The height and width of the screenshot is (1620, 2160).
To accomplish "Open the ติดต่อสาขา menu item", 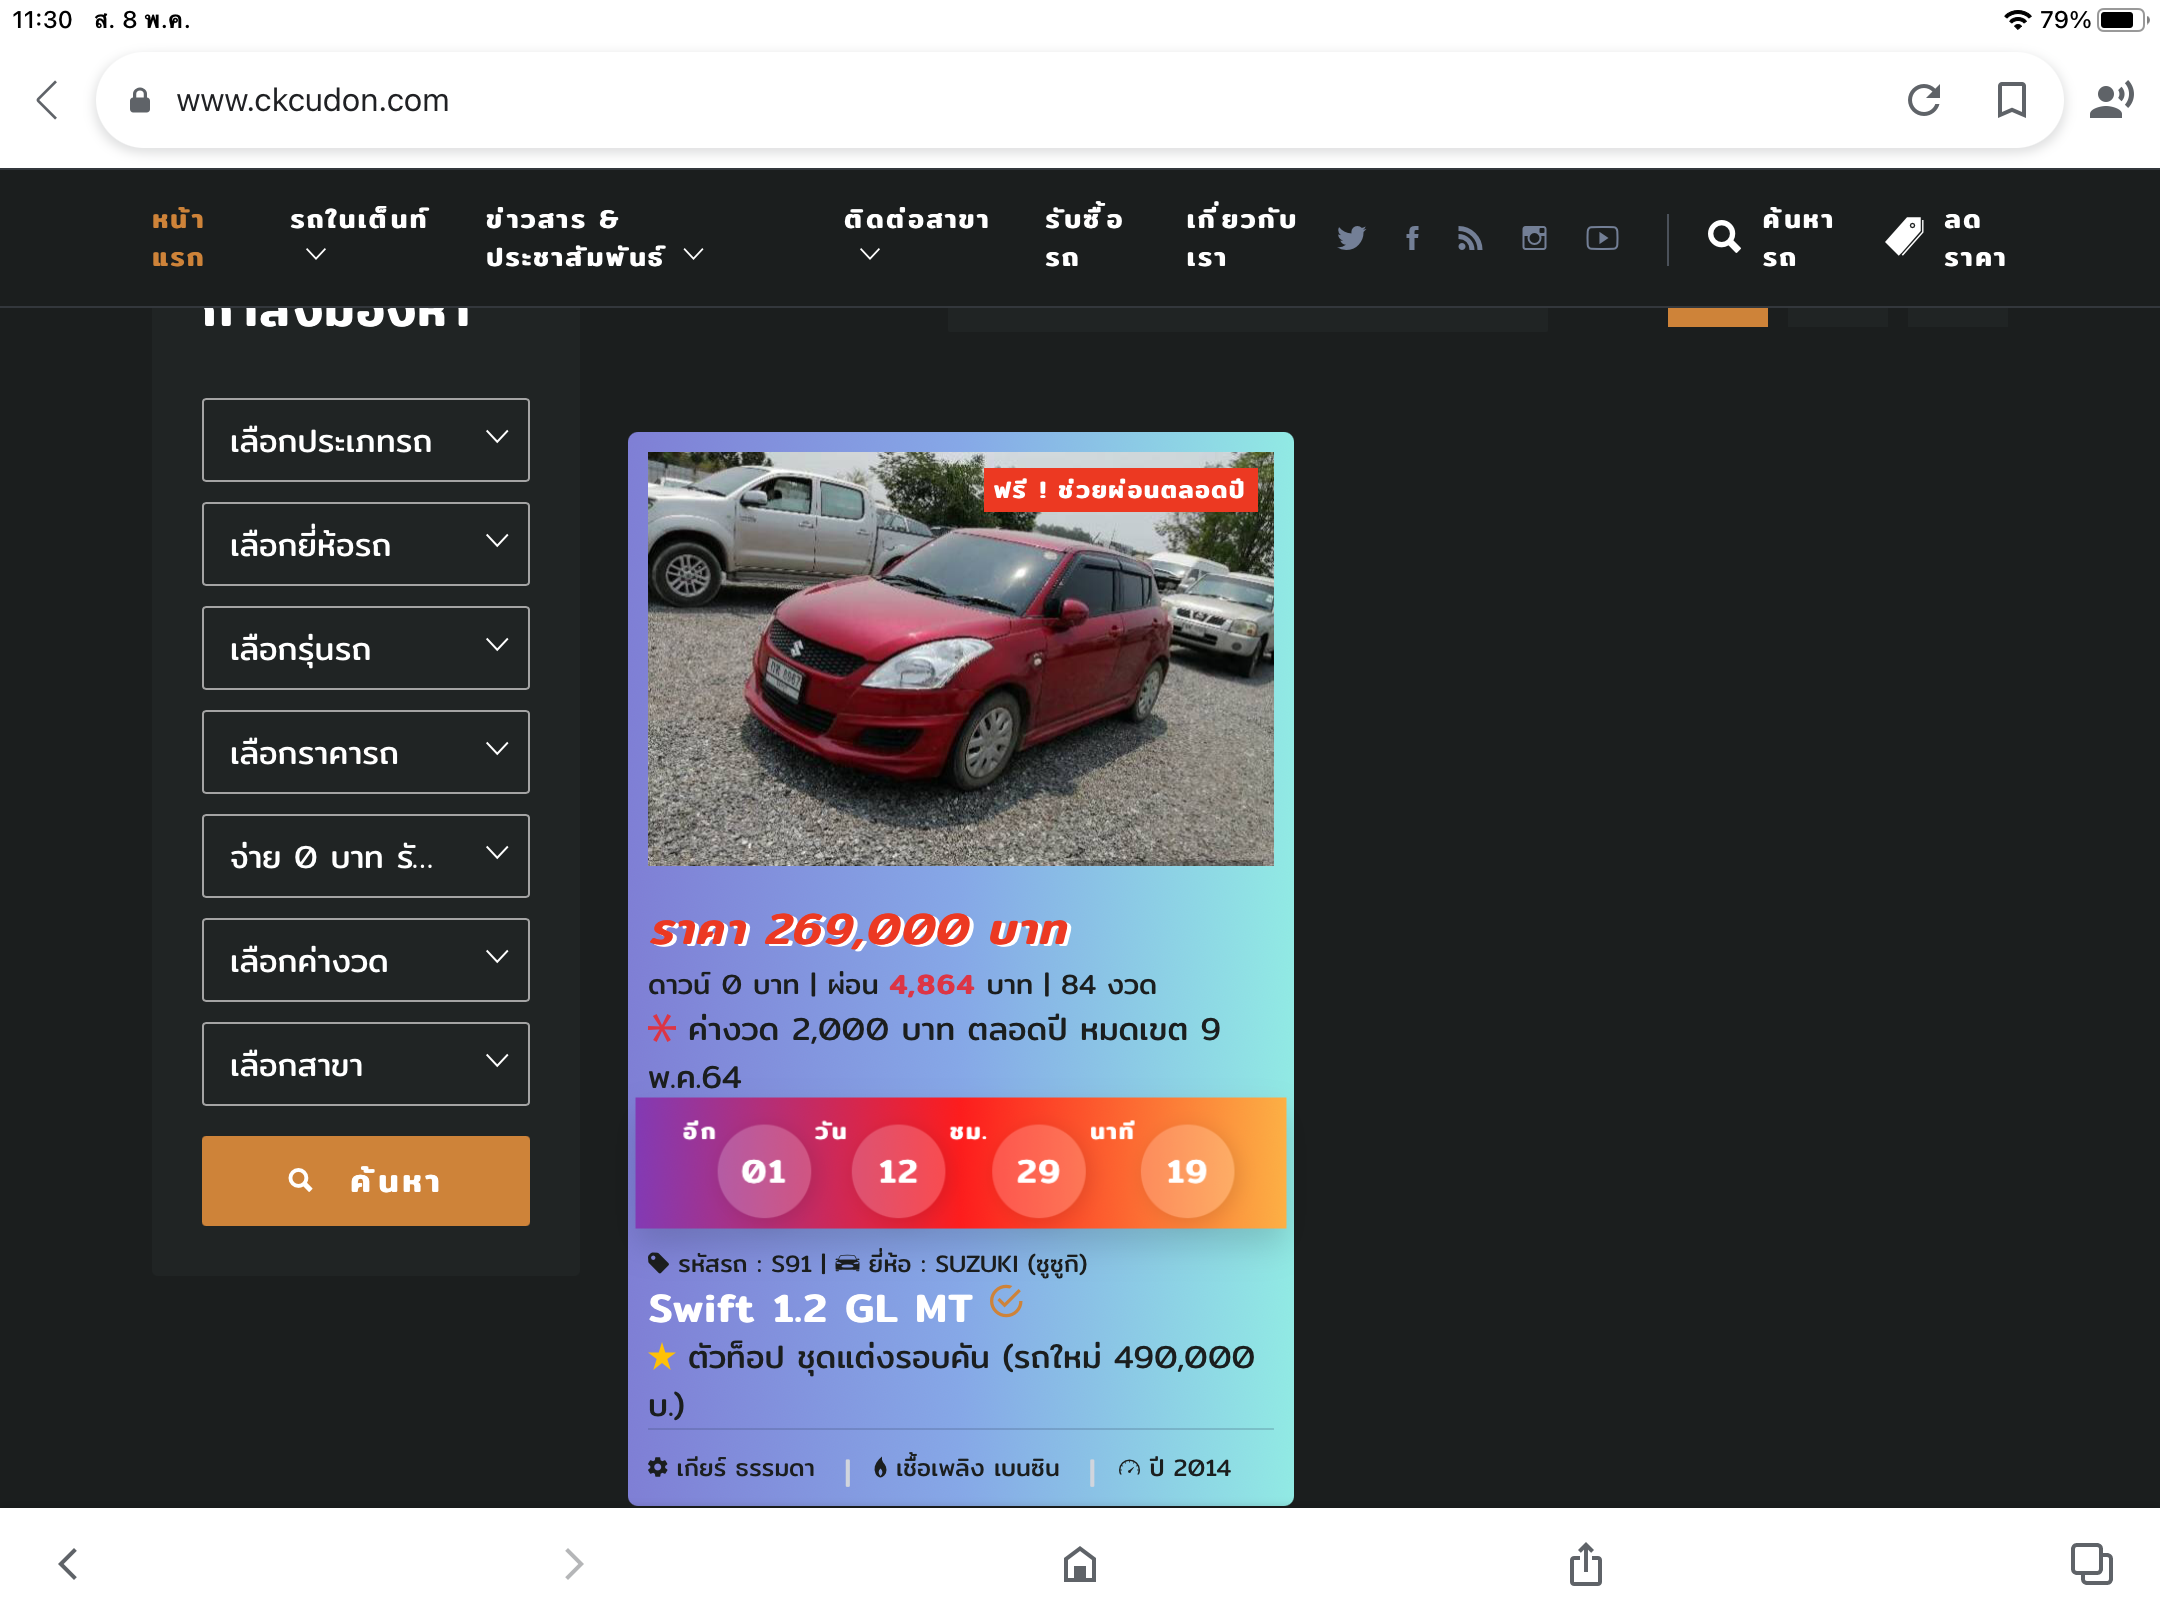I will 915,236.
